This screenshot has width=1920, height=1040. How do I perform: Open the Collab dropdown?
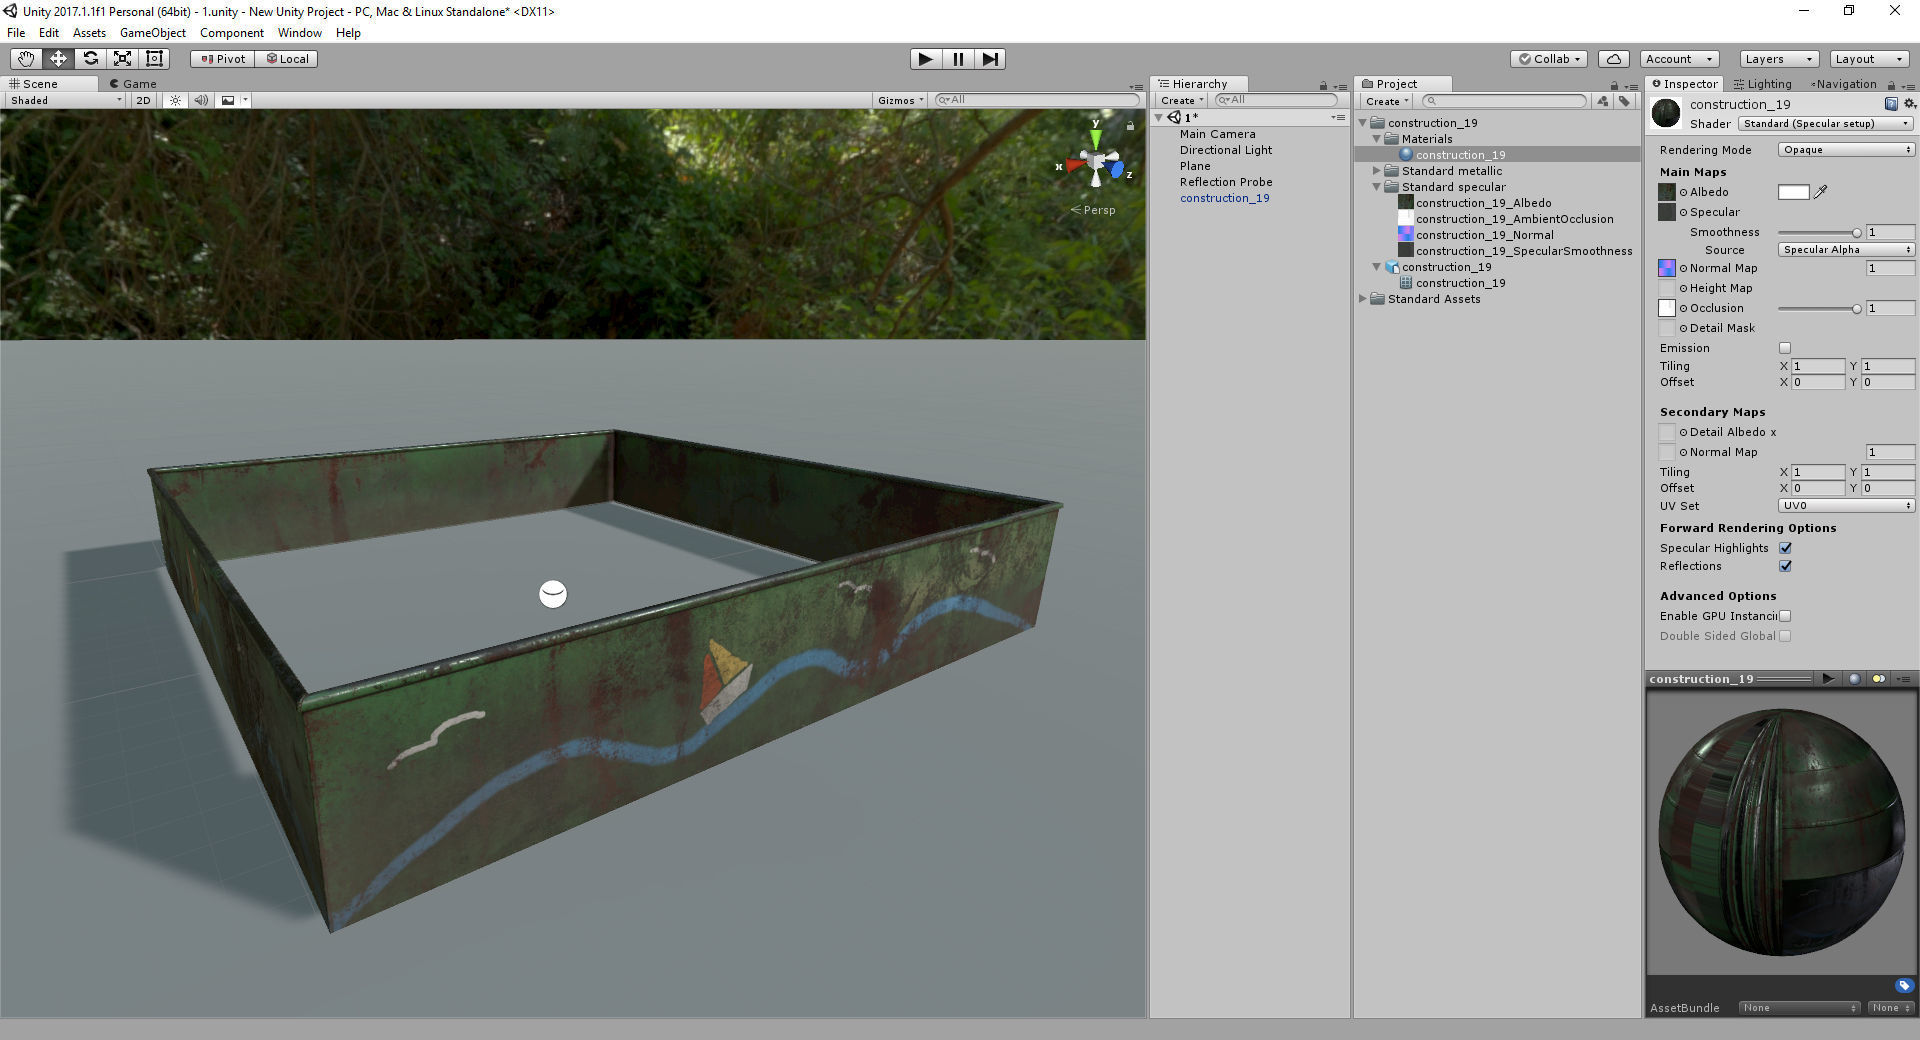click(x=1549, y=59)
